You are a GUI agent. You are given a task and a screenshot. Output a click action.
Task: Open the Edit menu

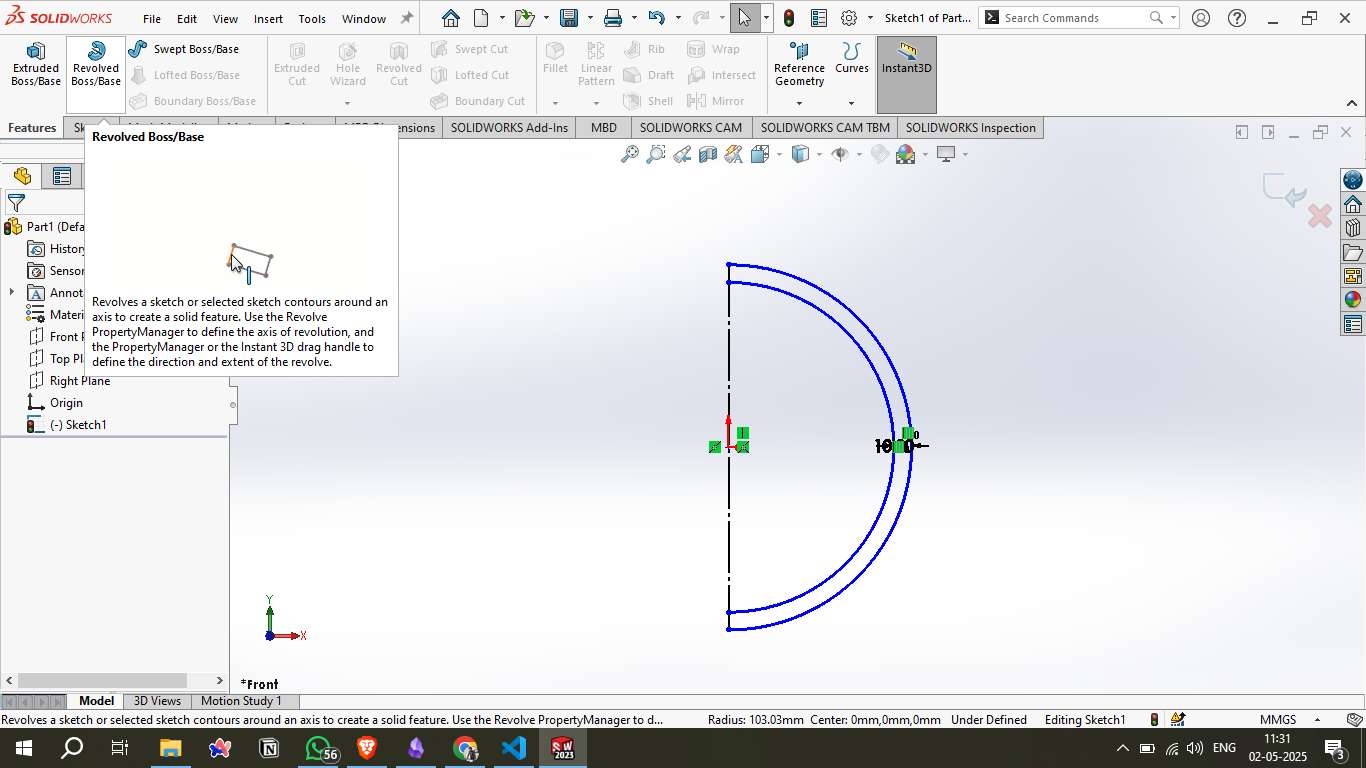(x=187, y=19)
